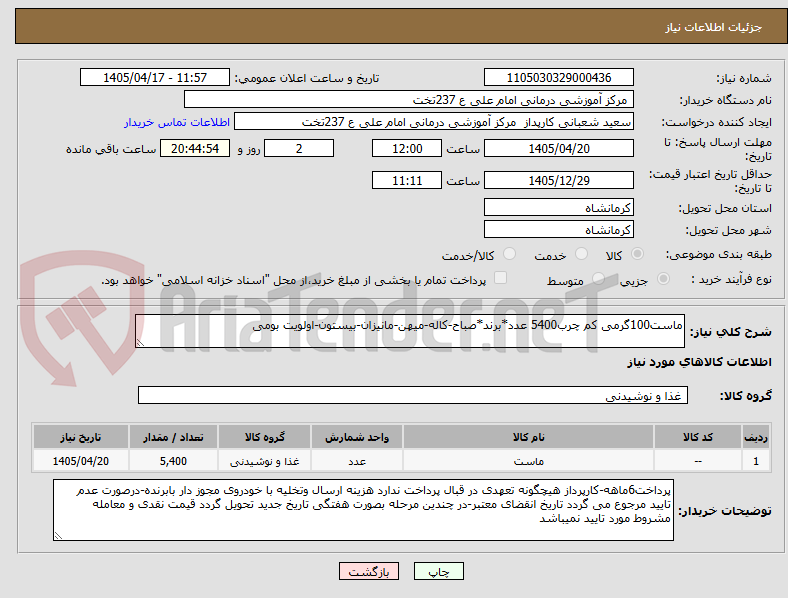Click the response deadline date 1405/04/20 field
The height and width of the screenshot is (598, 788).
coord(559,148)
